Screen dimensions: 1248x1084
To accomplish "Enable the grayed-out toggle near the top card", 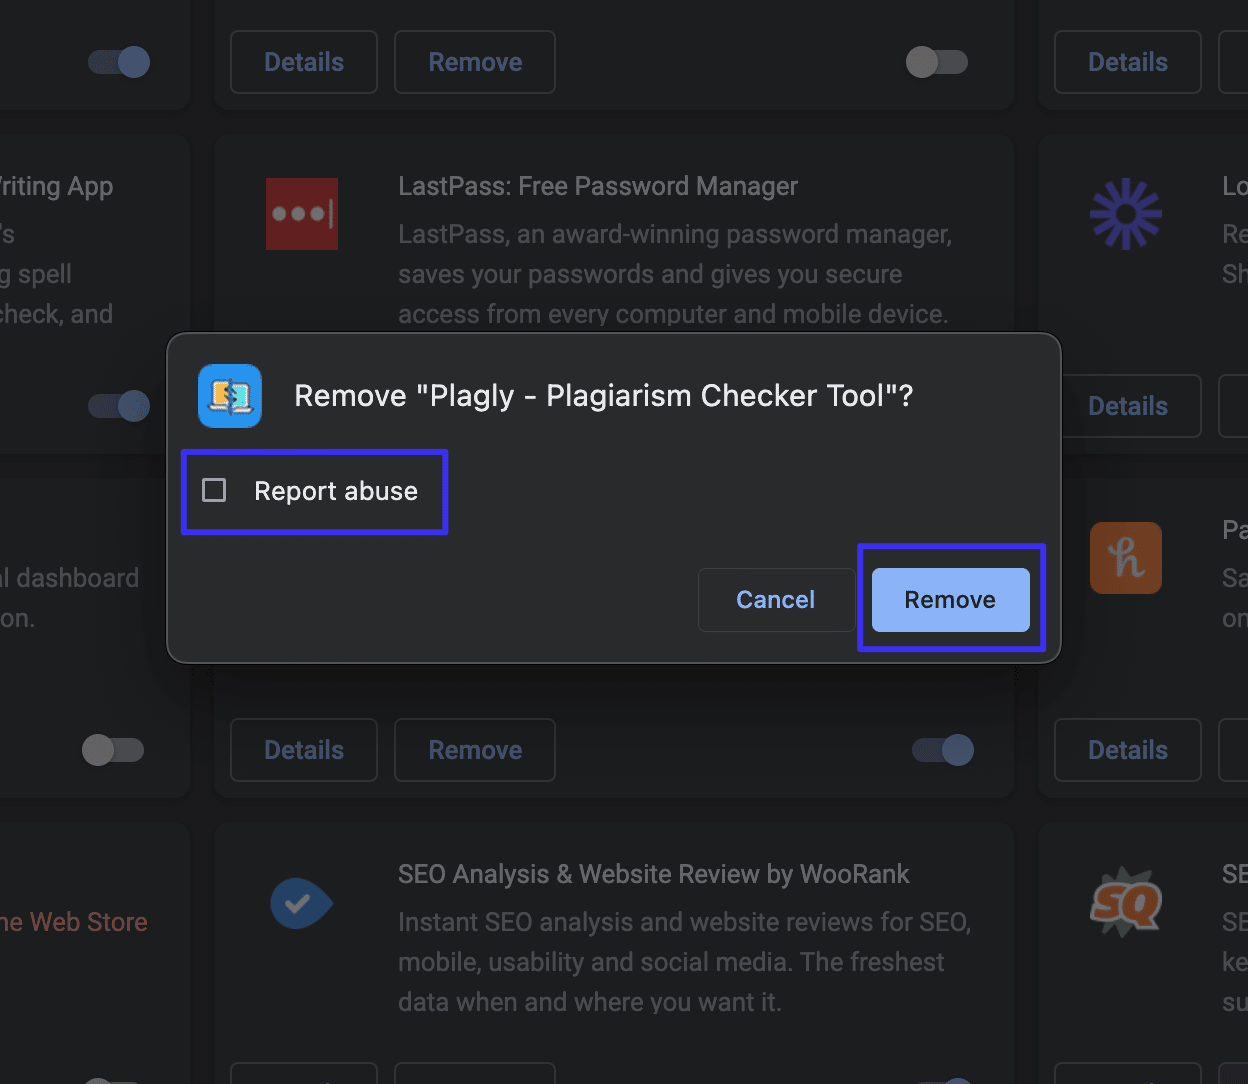I will [936, 62].
